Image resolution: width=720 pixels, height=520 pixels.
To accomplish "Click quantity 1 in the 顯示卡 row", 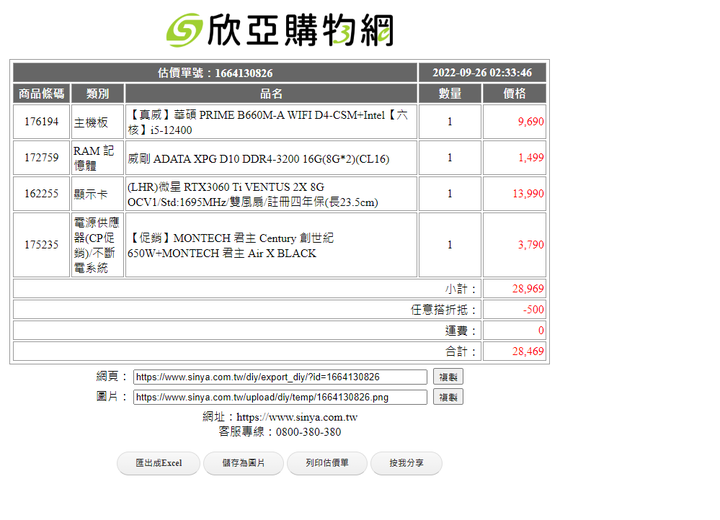I will tap(450, 193).
